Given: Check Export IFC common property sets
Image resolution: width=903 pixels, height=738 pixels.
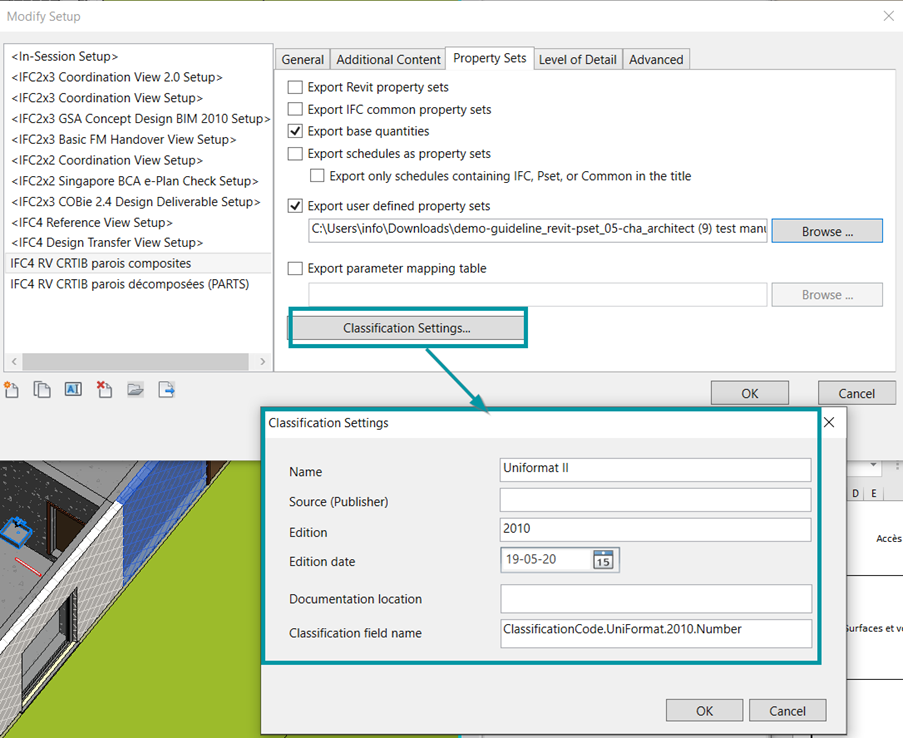Looking at the screenshot, I should 295,110.
